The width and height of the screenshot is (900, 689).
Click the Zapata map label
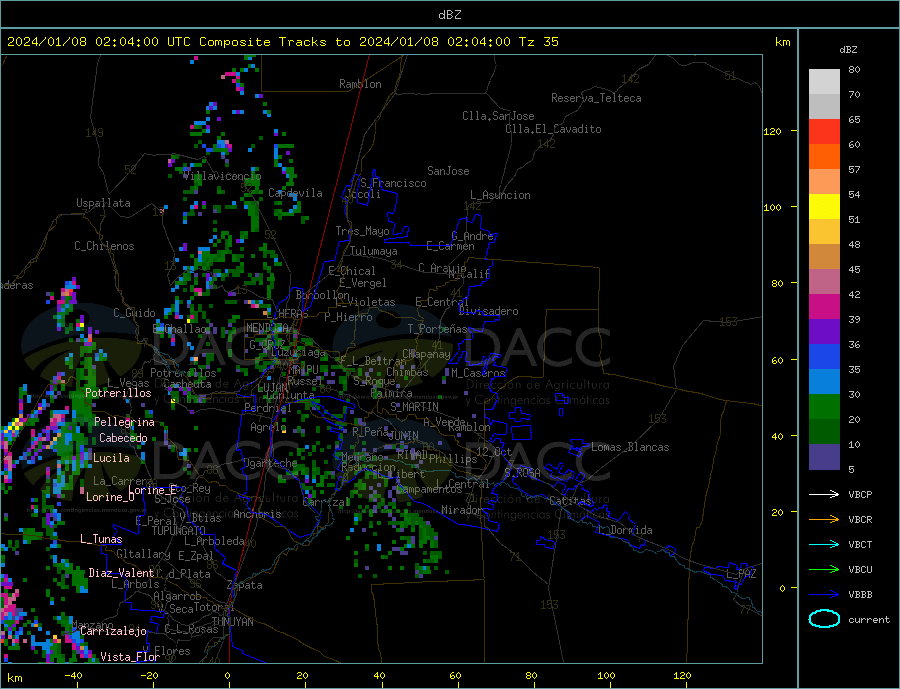pyautogui.click(x=245, y=586)
